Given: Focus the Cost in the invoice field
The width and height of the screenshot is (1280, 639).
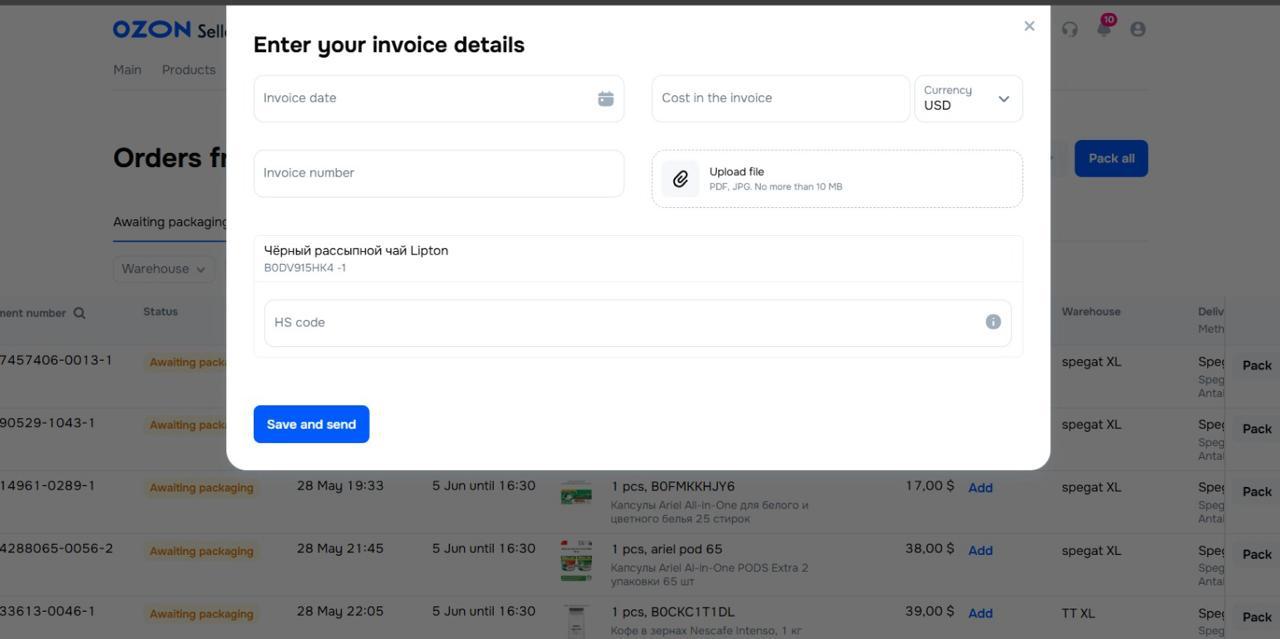Looking at the screenshot, I should (781, 98).
